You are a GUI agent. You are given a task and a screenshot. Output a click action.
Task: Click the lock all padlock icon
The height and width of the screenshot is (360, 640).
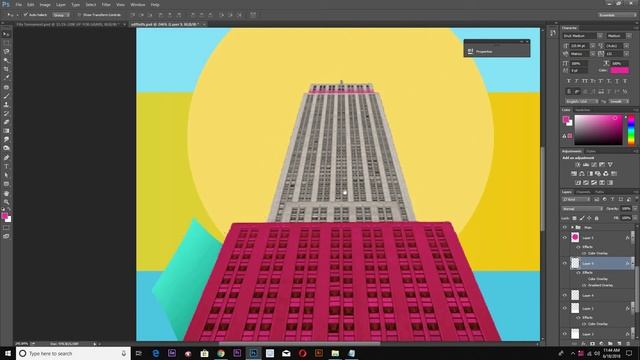[x=597, y=218]
